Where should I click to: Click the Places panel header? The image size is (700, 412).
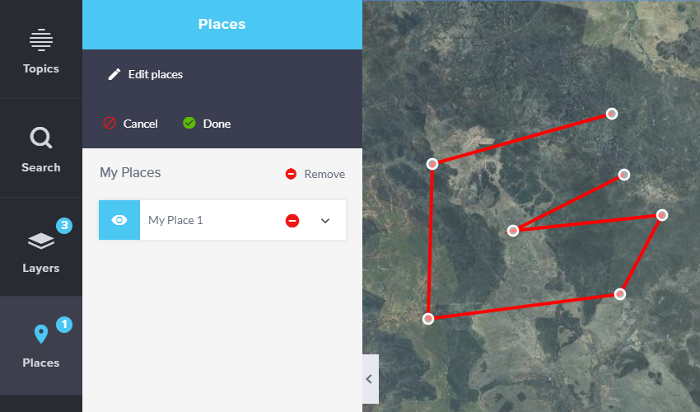point(221,24)
